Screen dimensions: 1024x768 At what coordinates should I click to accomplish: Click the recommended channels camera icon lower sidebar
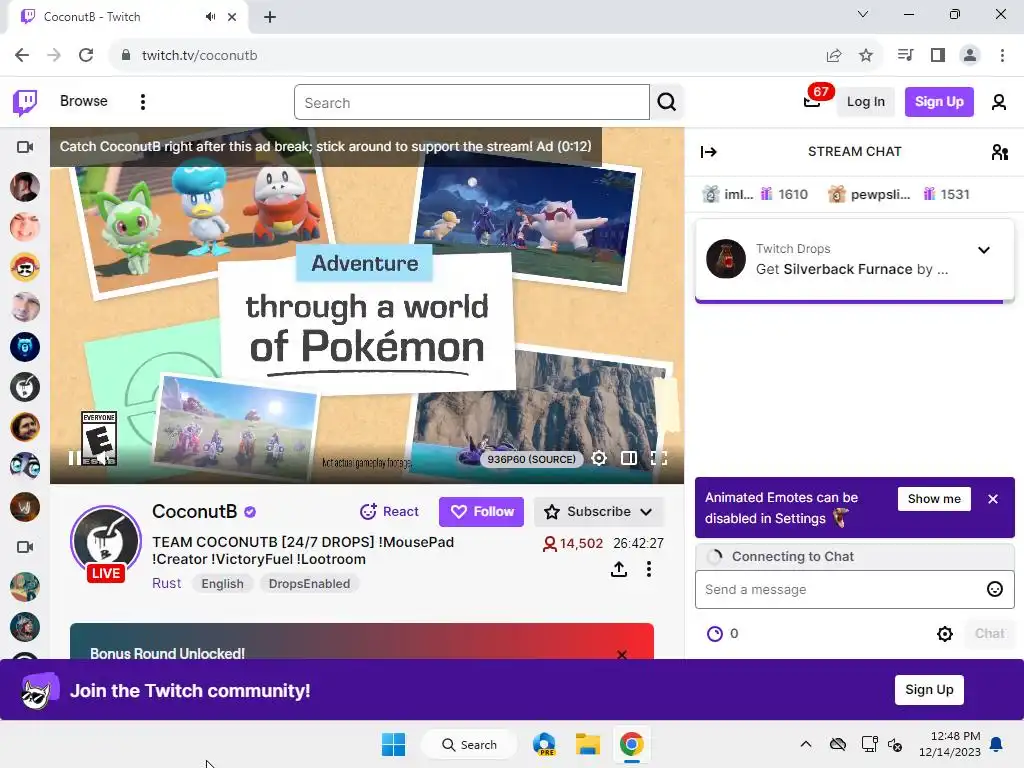click(25, 547)
